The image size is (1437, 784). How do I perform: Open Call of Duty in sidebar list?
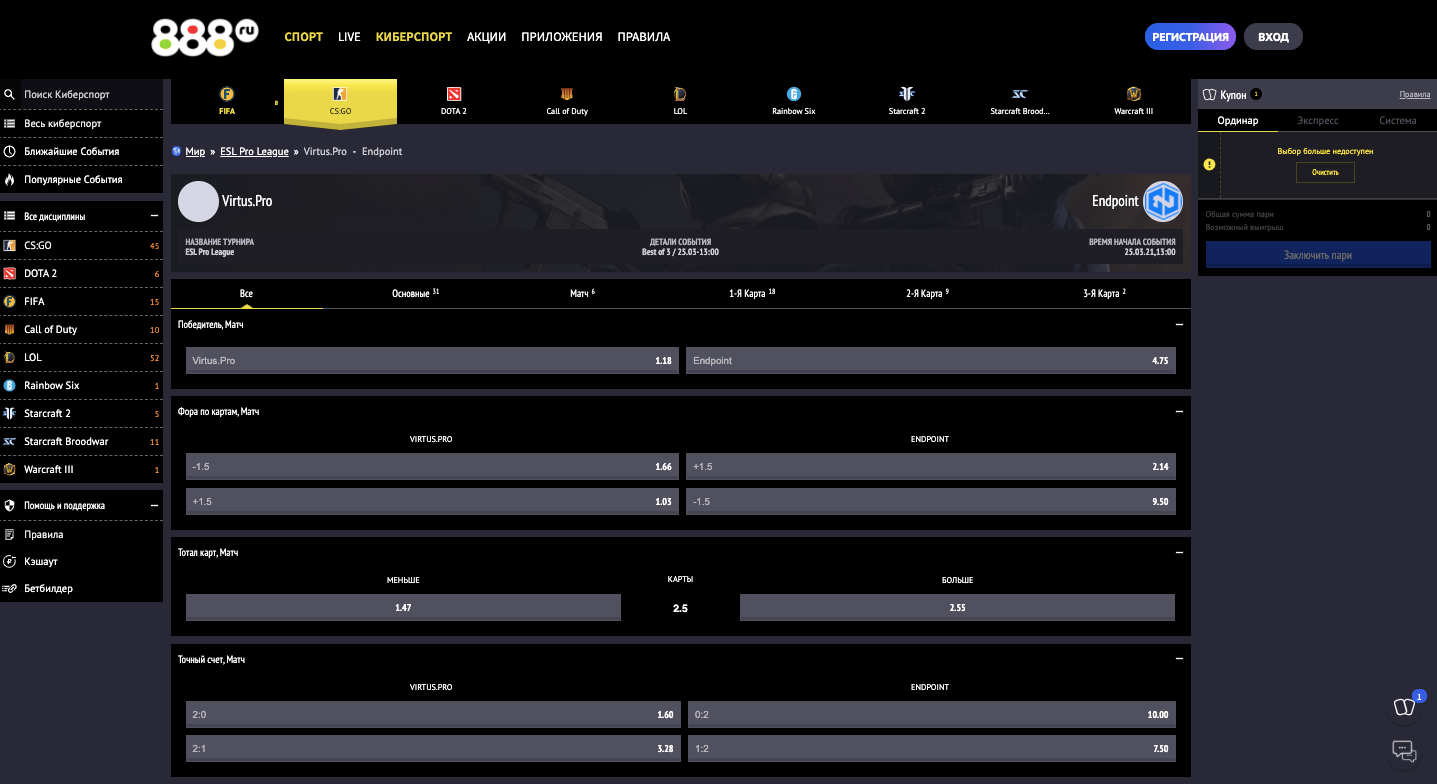point(81,329)
